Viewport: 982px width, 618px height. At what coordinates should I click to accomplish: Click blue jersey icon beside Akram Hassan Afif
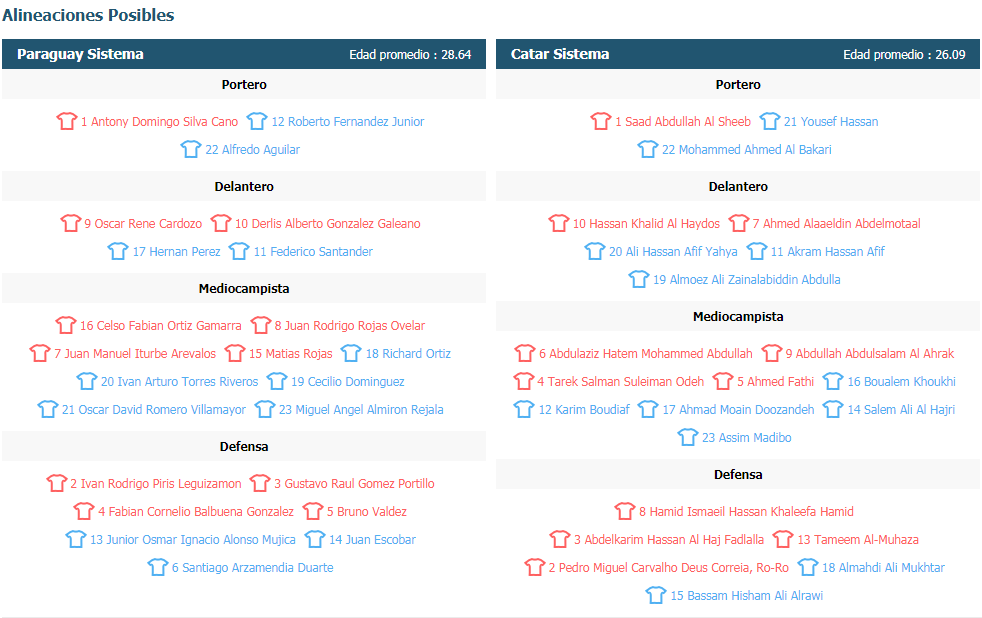[x=757, y=251]
